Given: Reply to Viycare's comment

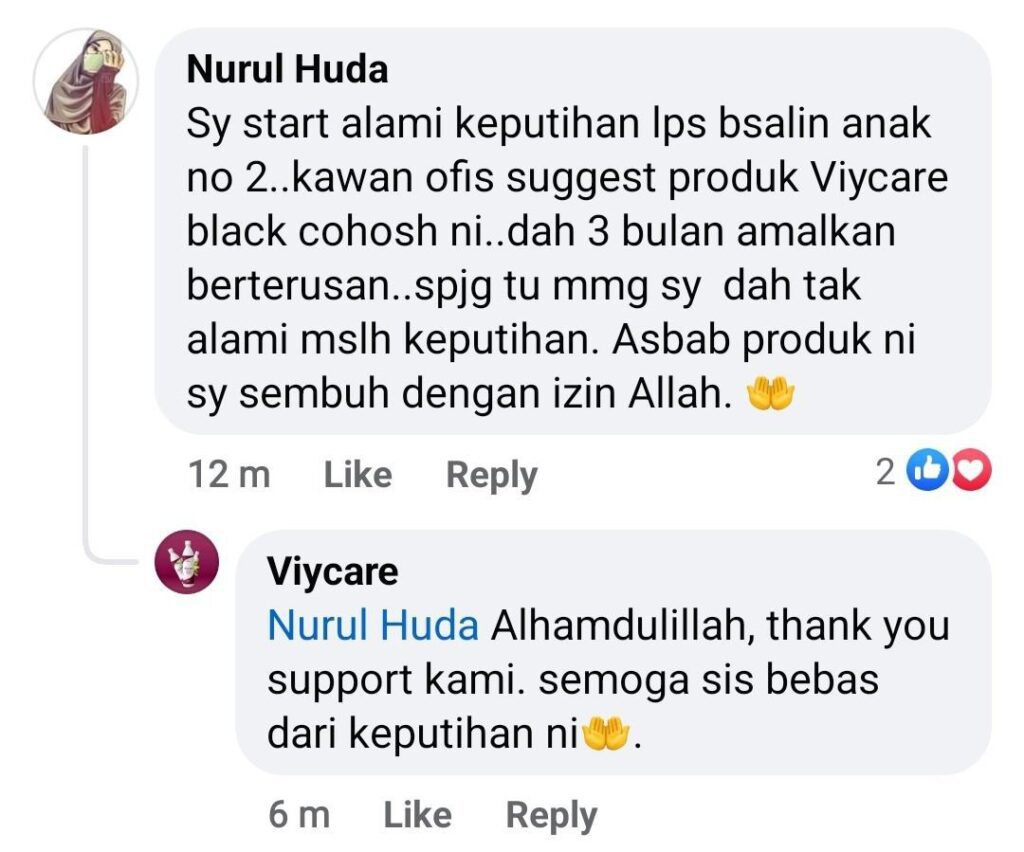Looking at the screenshot, I should click(551, 816).
